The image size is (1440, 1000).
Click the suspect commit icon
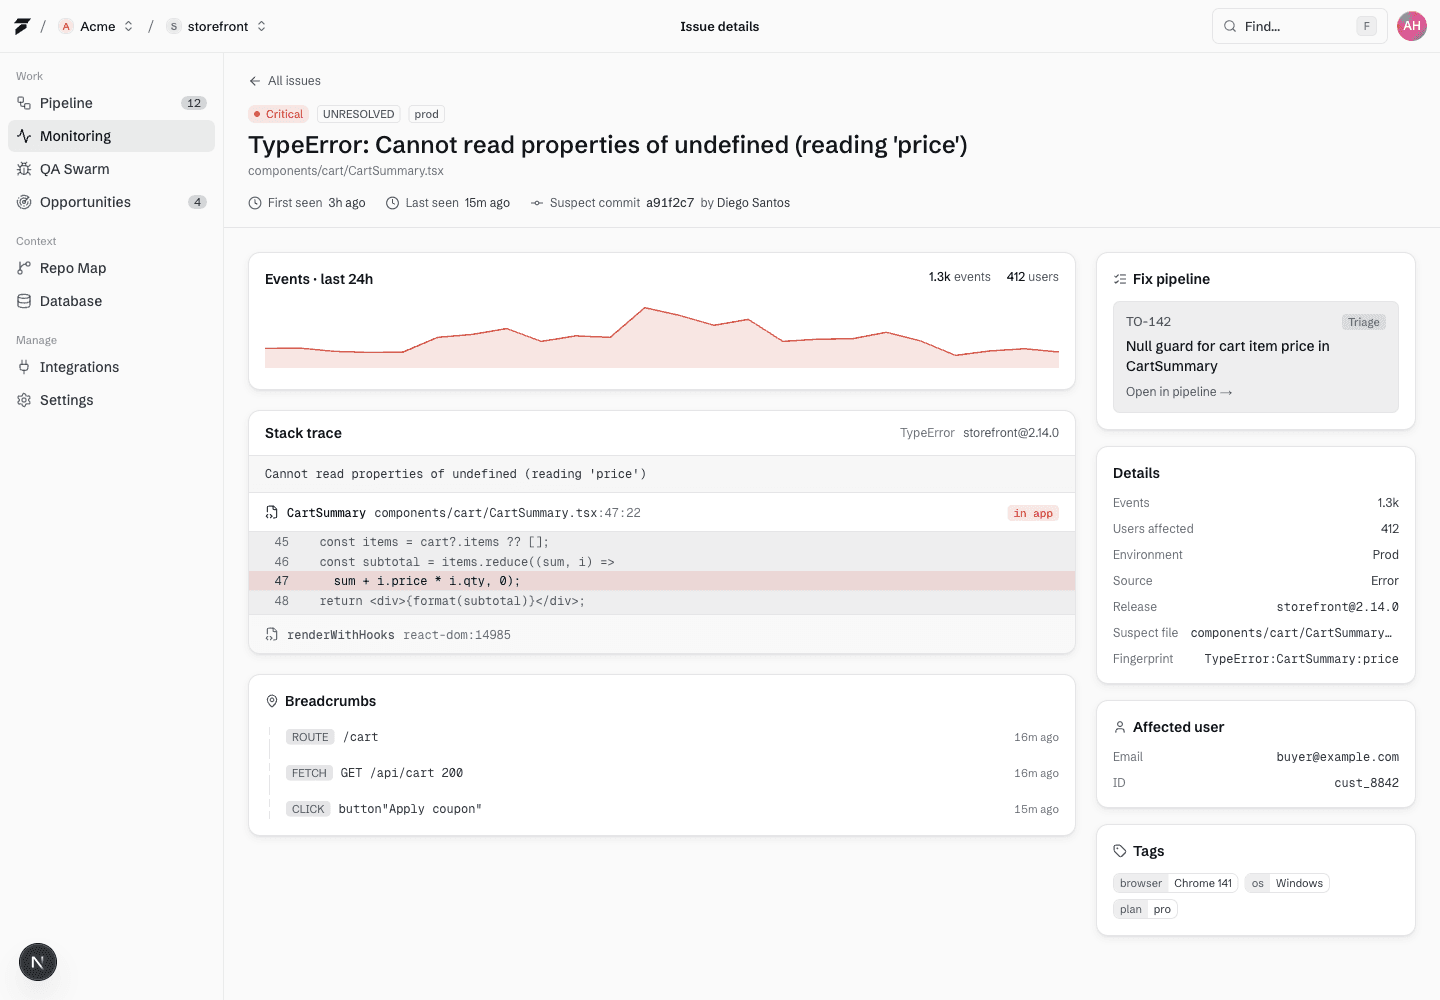(537, 203)
